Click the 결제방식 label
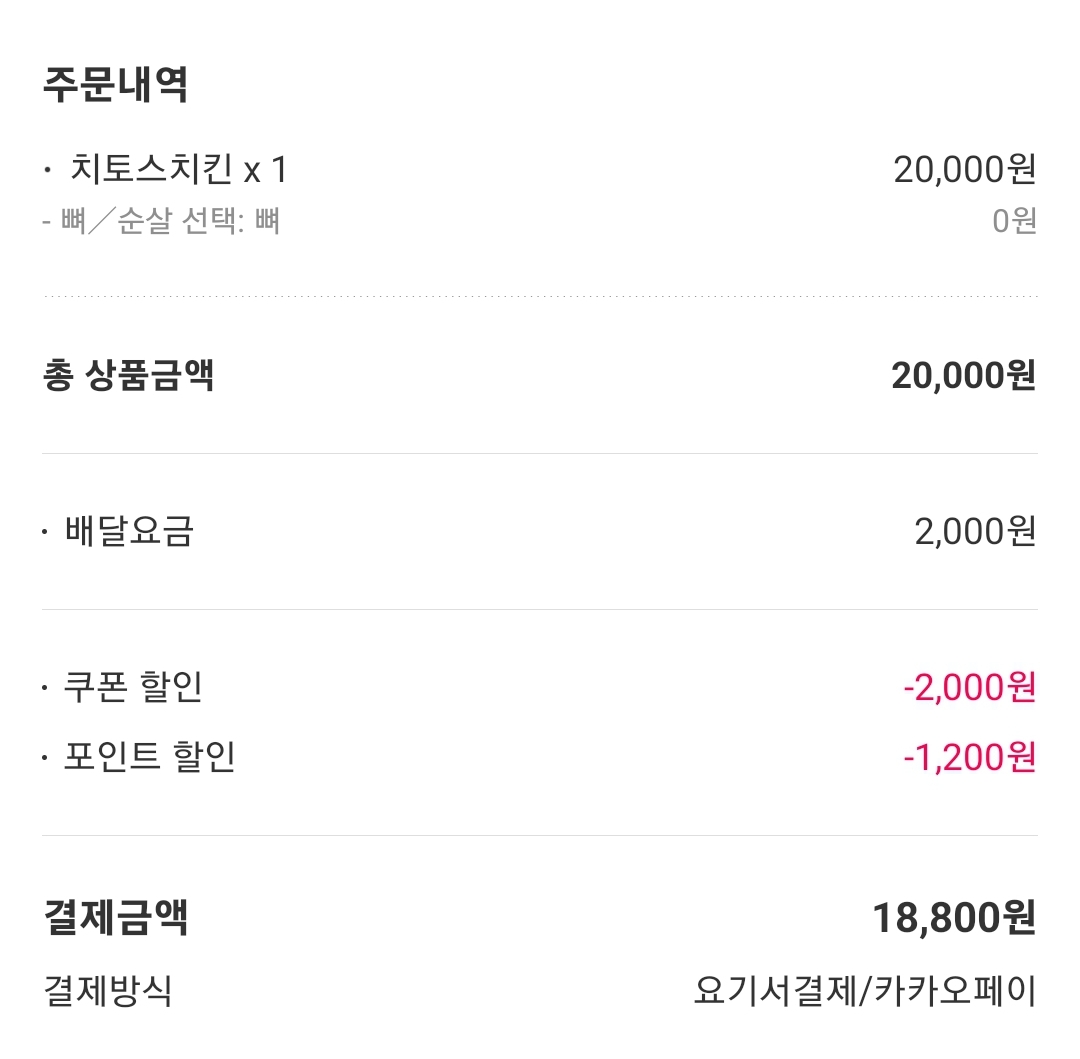Image resolution: width=1080 pixels, height=1059 pixels. 107,991
